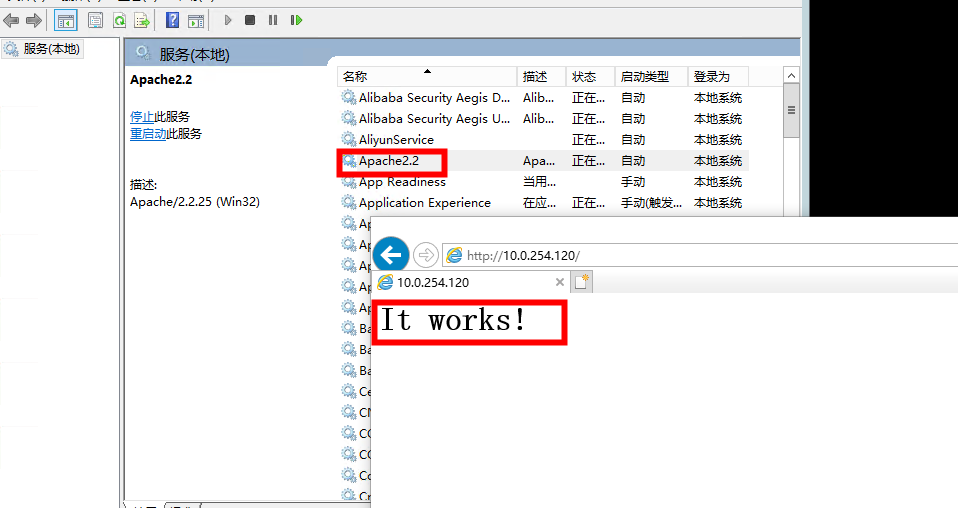Select Alibaba Security Aegis U... service row
This screenshot has width=958, height=508.
(543, 119)
